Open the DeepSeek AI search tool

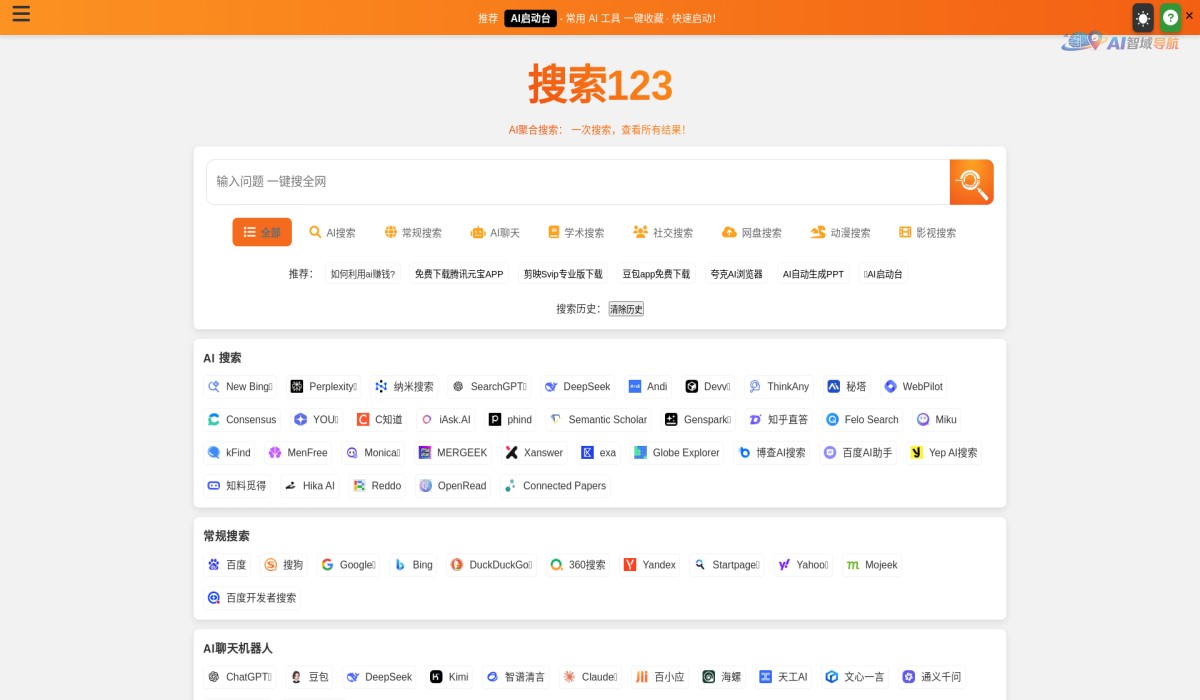pyautogui.click(x=577, y=386)
